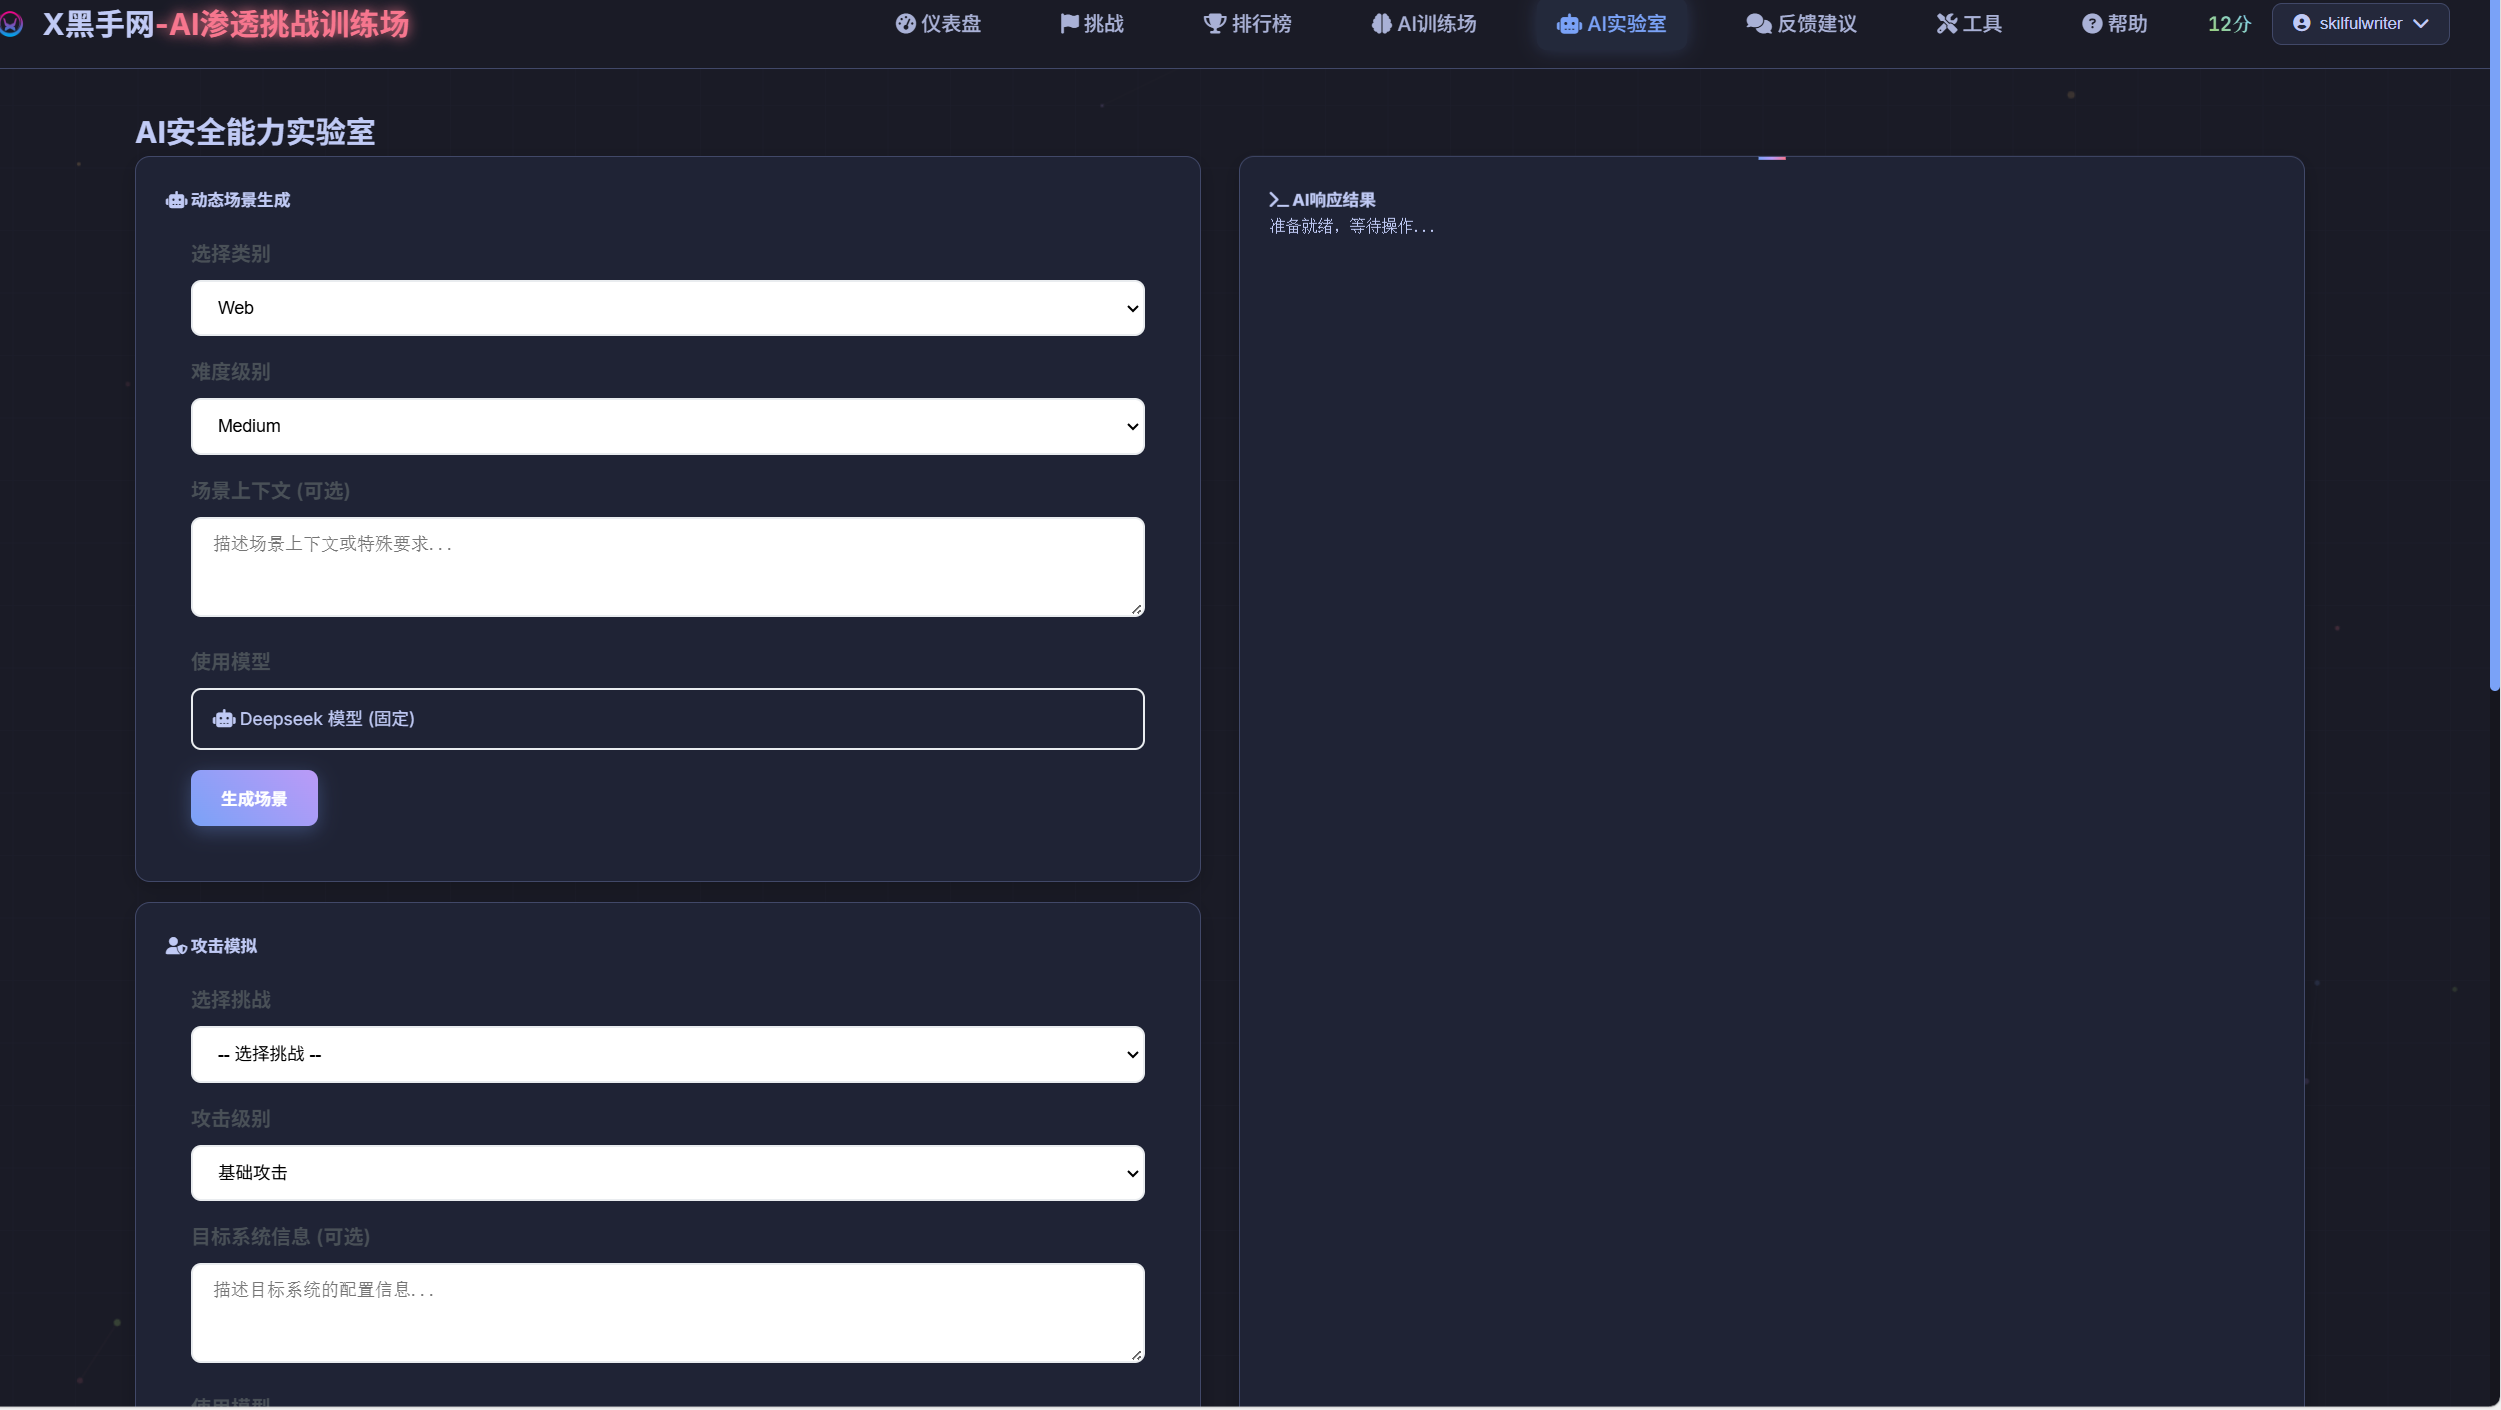Open the skilfulwriter user menu
2501x1410 pixels.
tap(2360, 24)
